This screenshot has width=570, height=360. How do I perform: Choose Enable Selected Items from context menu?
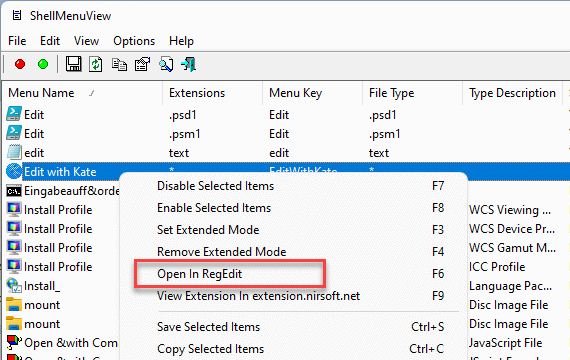[x=294, y=208]
